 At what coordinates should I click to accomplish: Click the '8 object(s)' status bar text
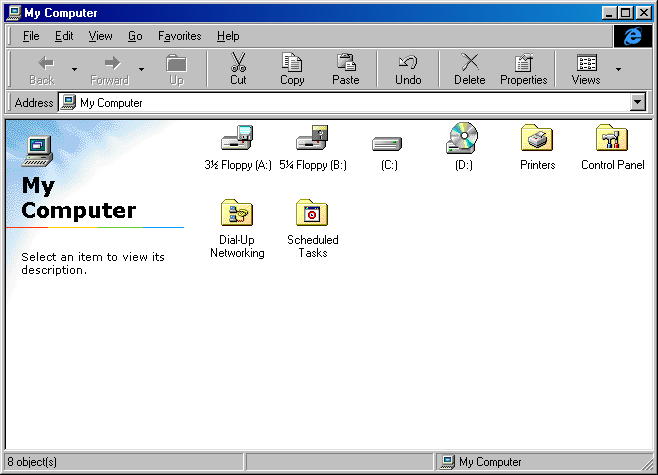pos(32,462)
